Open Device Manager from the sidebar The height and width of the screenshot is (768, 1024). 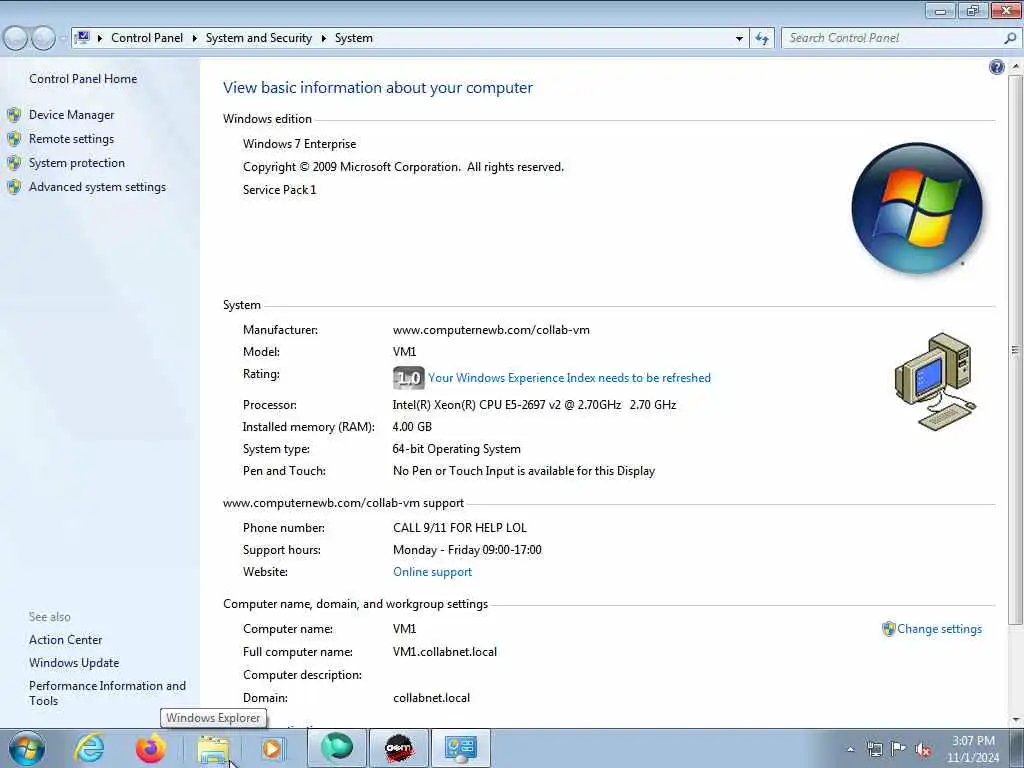click(71, 115)
